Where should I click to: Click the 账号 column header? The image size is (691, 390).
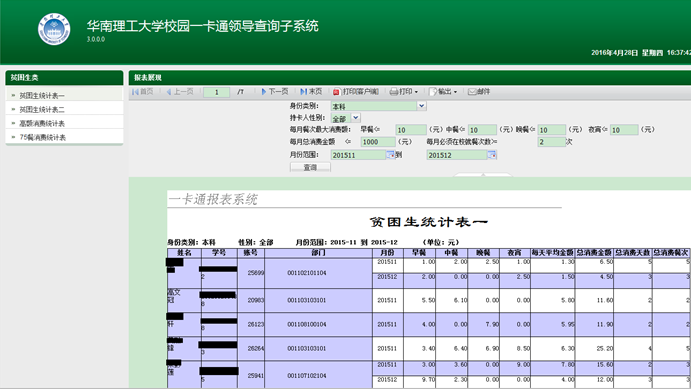[251, 253]
